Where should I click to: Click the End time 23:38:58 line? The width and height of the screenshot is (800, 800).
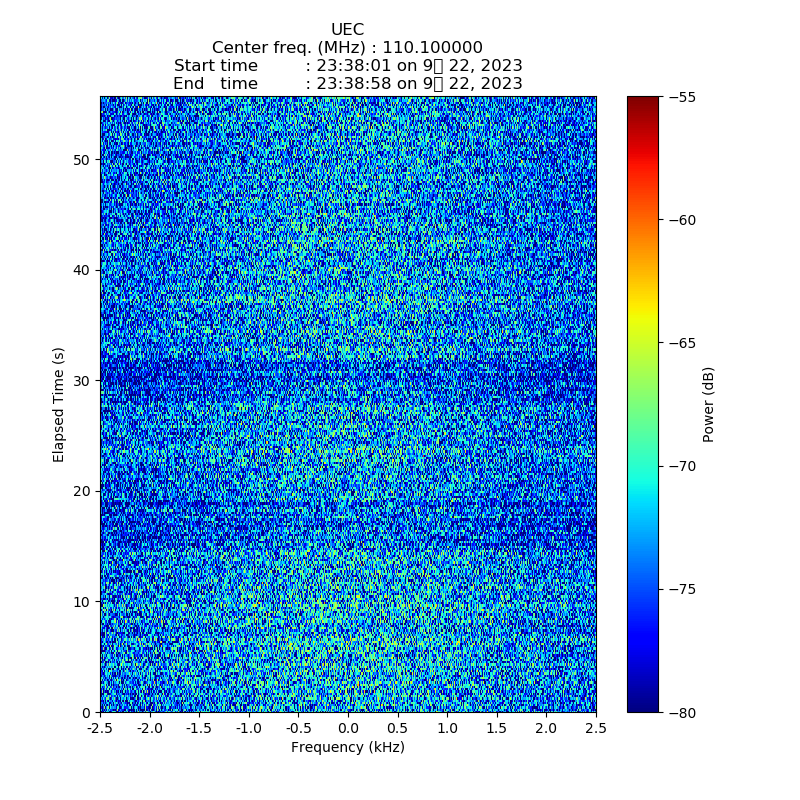coord(347,84)
